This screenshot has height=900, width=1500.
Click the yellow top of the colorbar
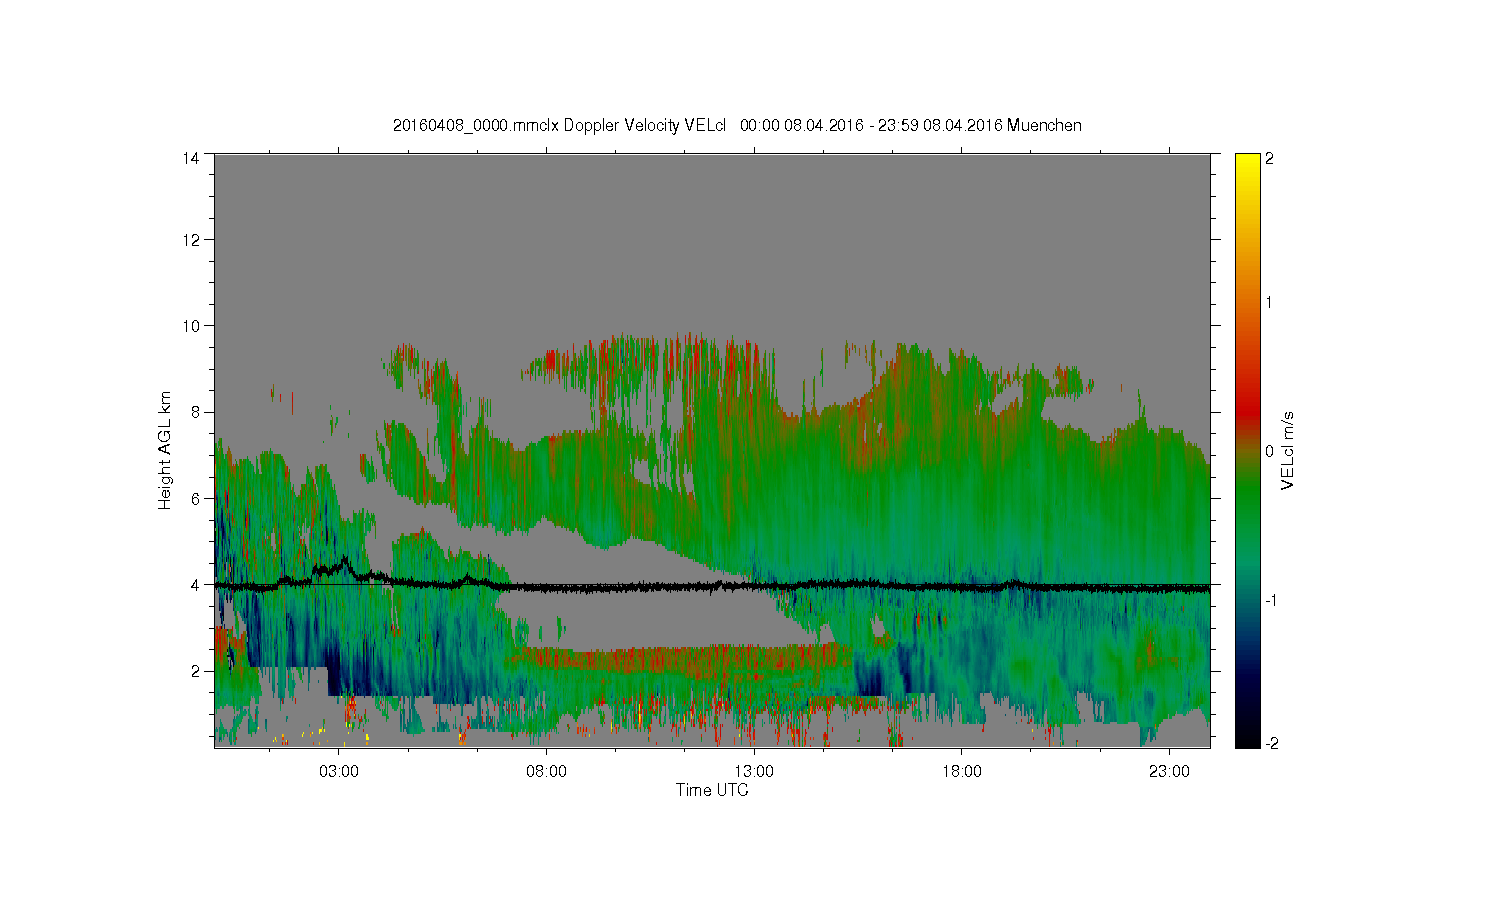(1247, 165)
